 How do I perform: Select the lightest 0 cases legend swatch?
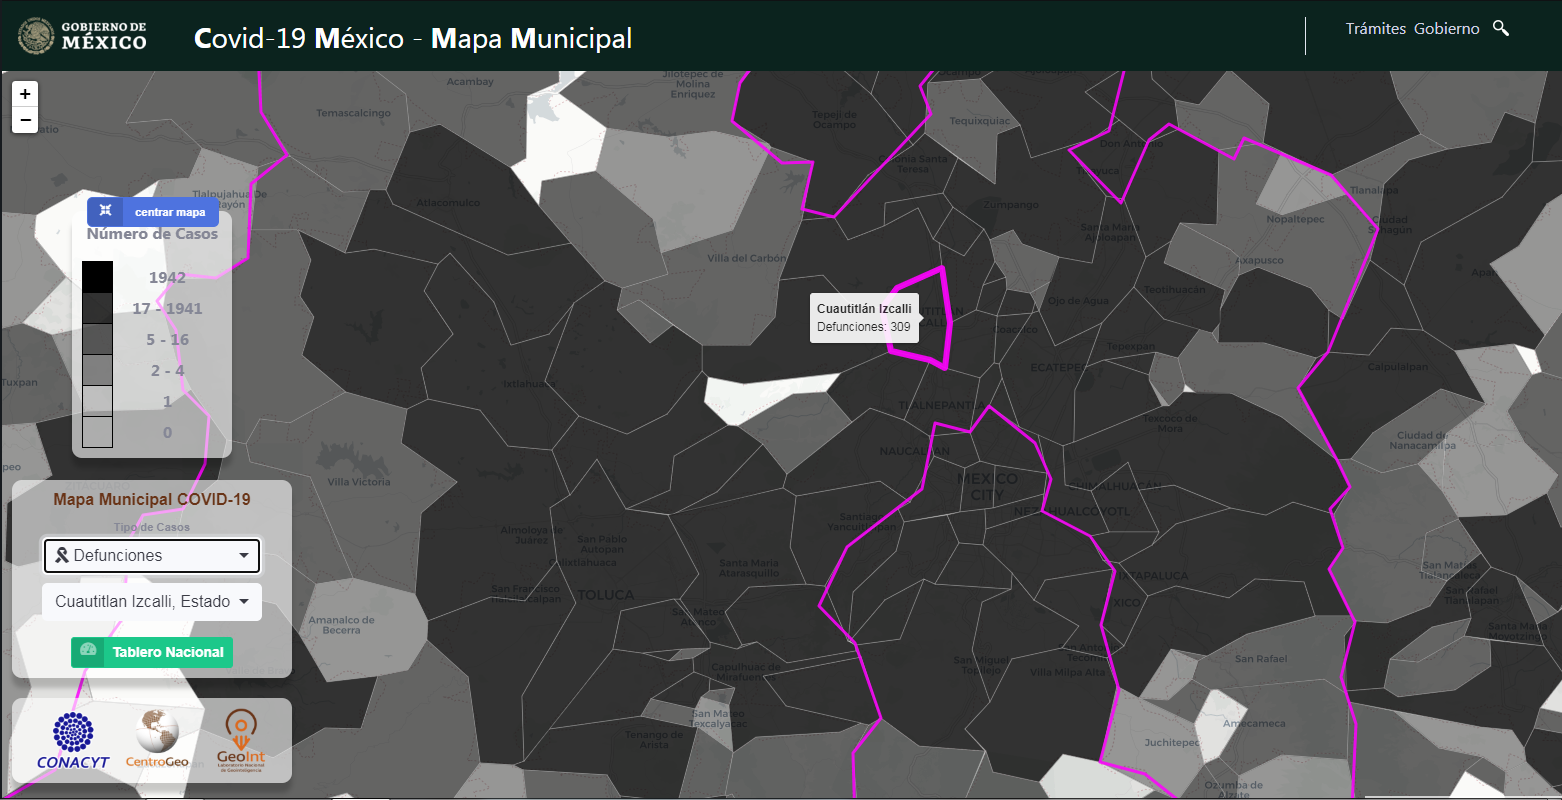tap(98, 432)
